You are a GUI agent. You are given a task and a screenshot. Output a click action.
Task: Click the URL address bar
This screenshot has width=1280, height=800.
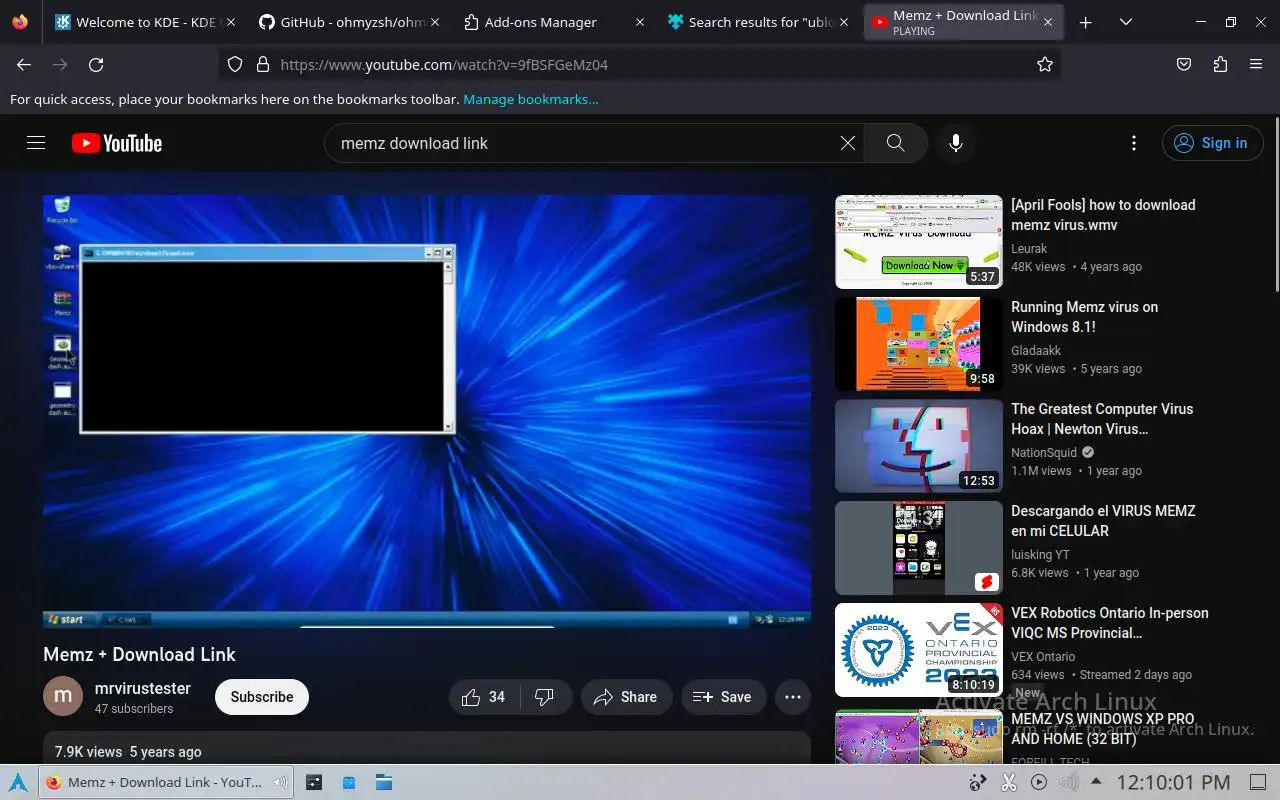click(640, 64)
